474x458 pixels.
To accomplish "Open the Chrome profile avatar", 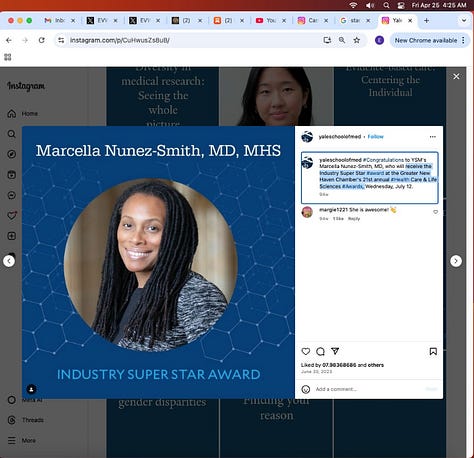I will click(x=379, y=40).
